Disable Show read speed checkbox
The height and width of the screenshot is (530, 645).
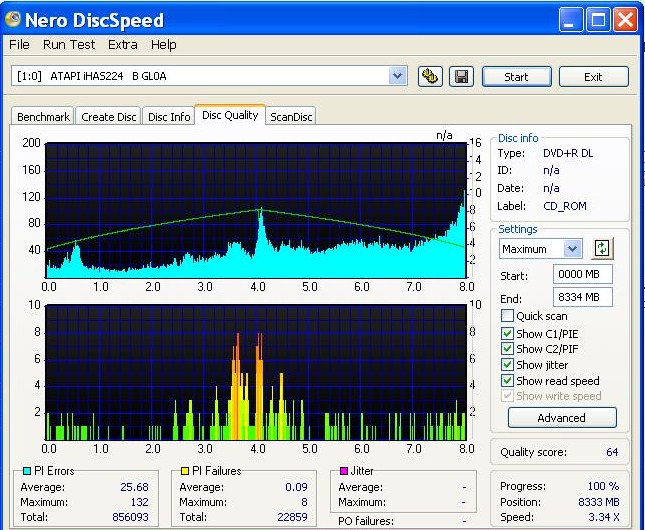point(507,381)
